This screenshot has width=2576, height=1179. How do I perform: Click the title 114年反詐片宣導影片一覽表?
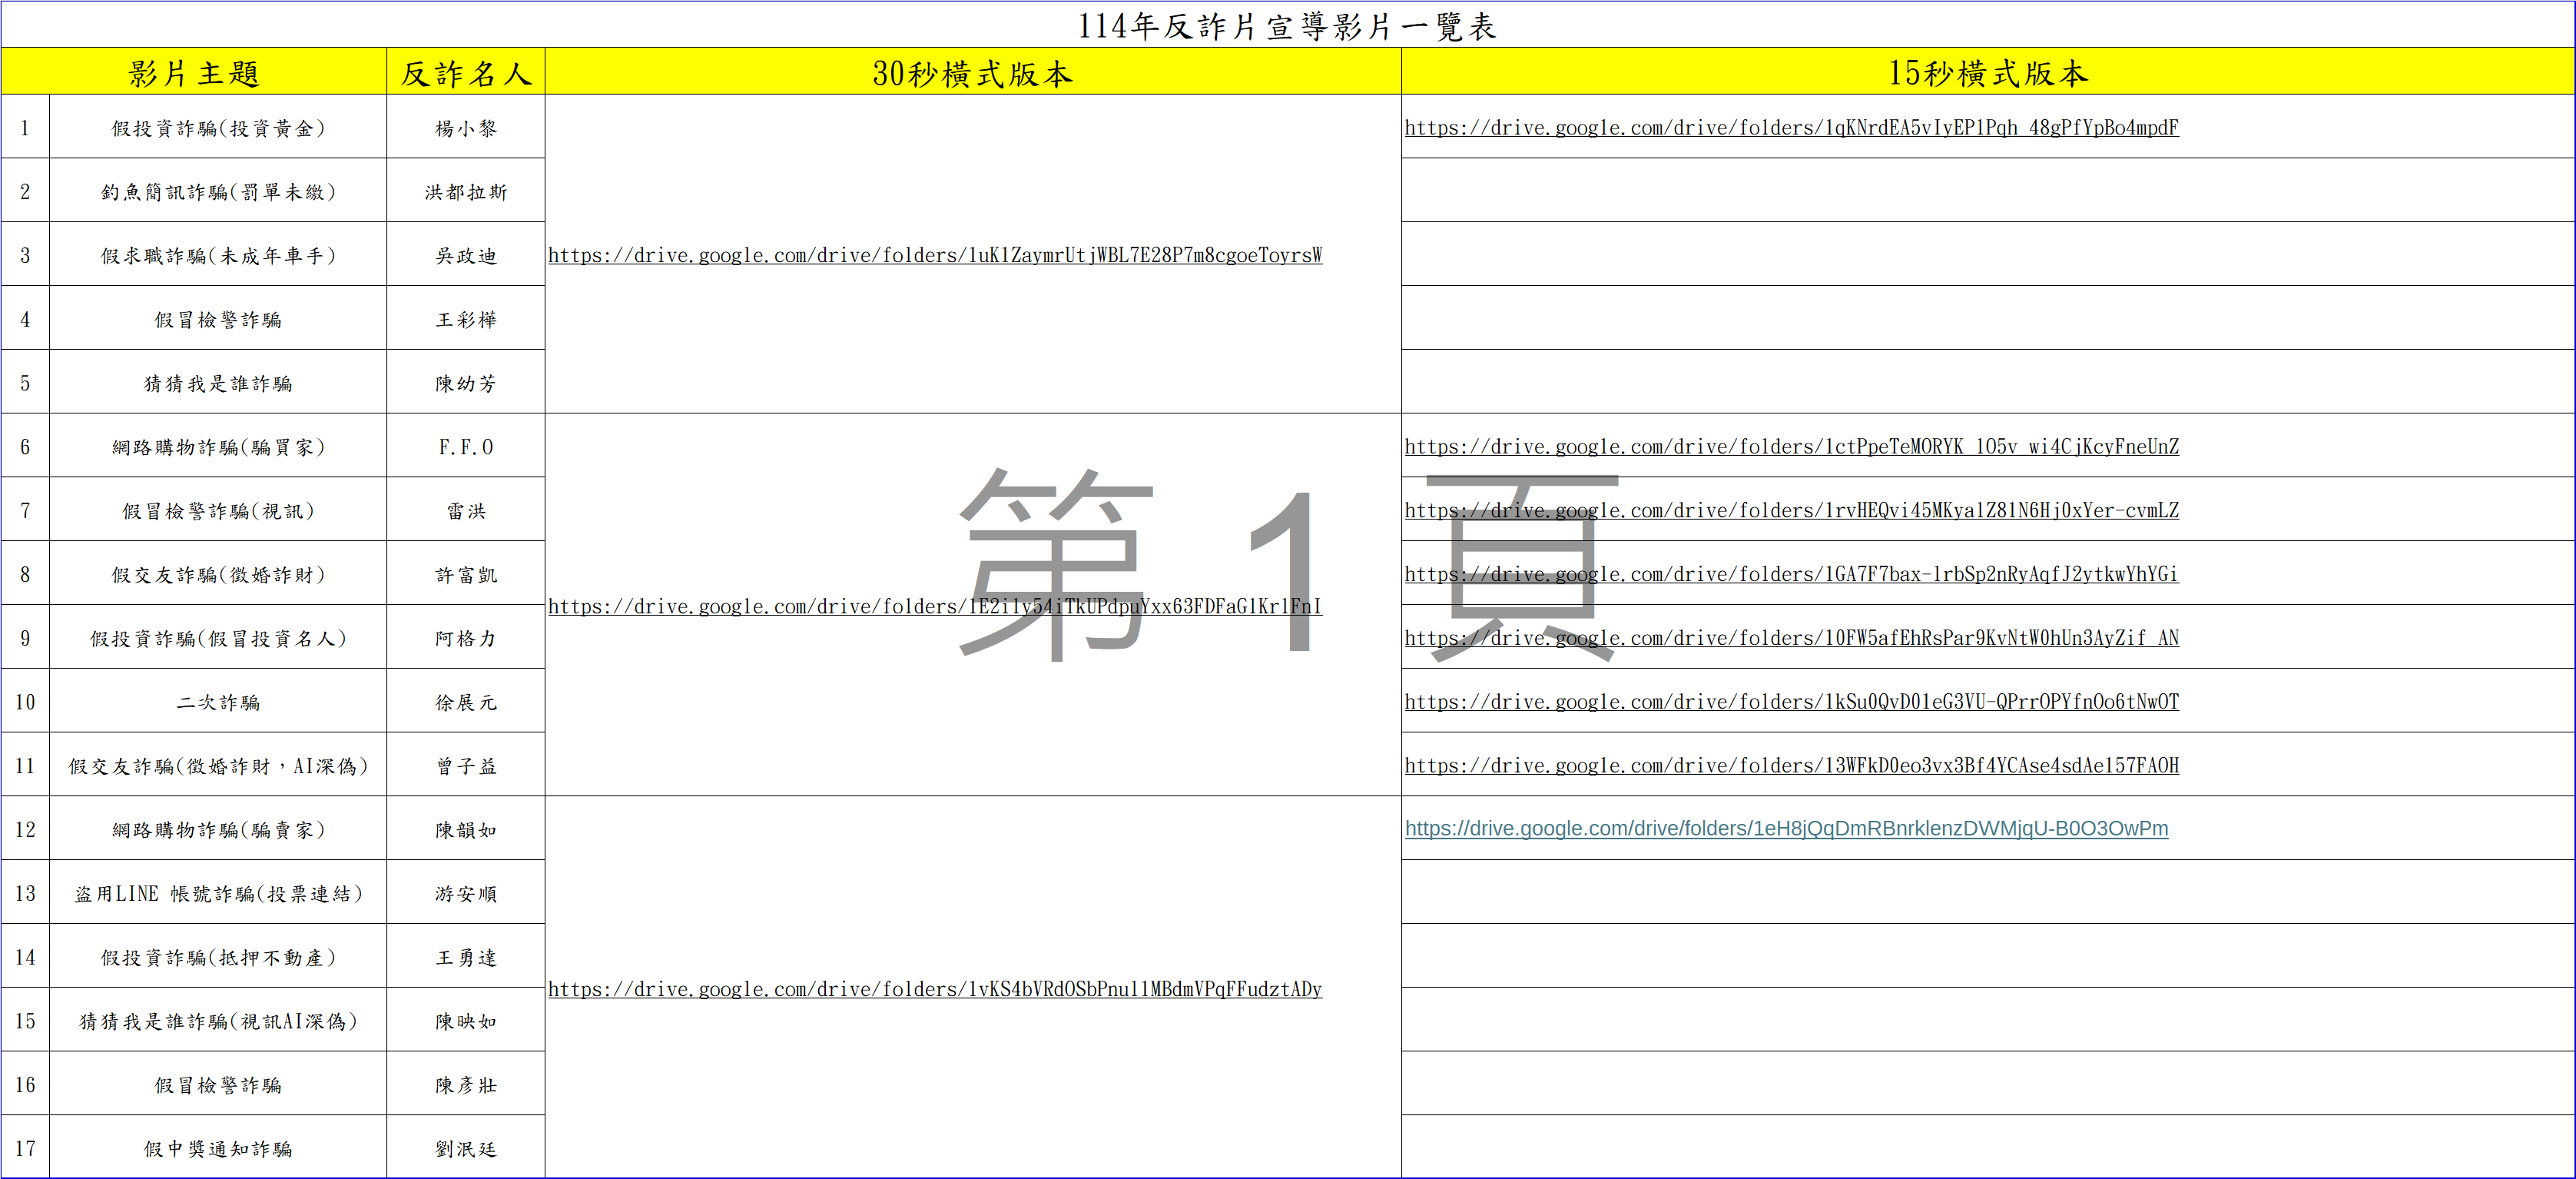tap(1287, 26)
